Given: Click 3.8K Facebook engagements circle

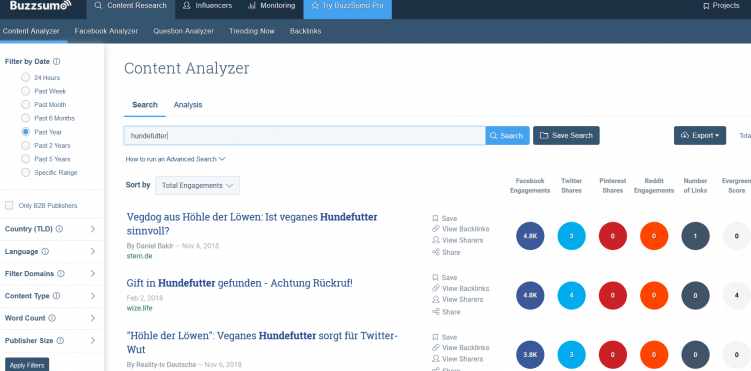Looking at the screenshot, I should [x=530, y=355].
